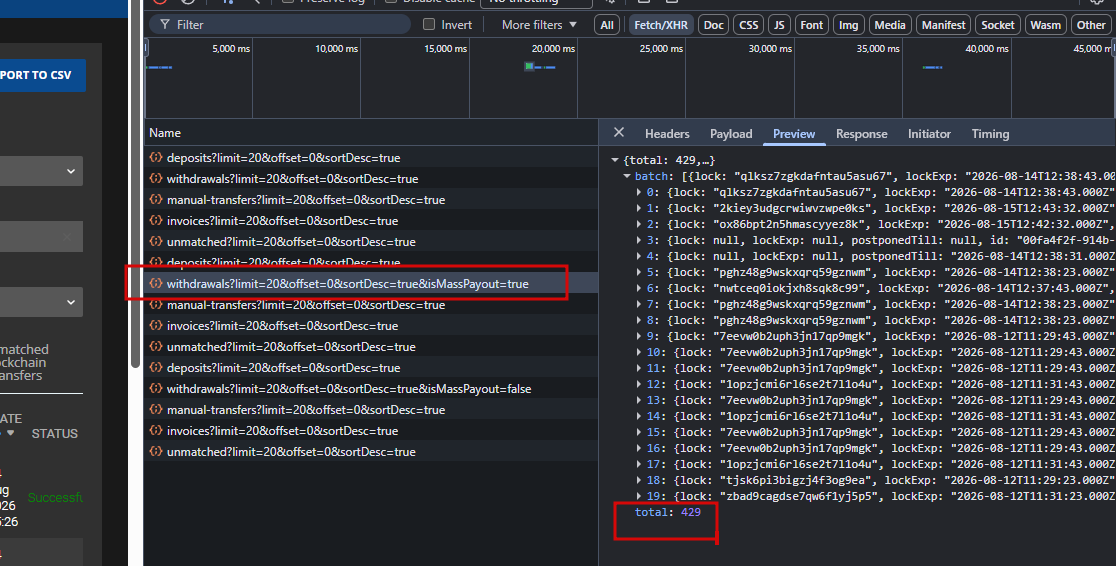
Task: Filter requests by Img type
Action: point(848,25)
